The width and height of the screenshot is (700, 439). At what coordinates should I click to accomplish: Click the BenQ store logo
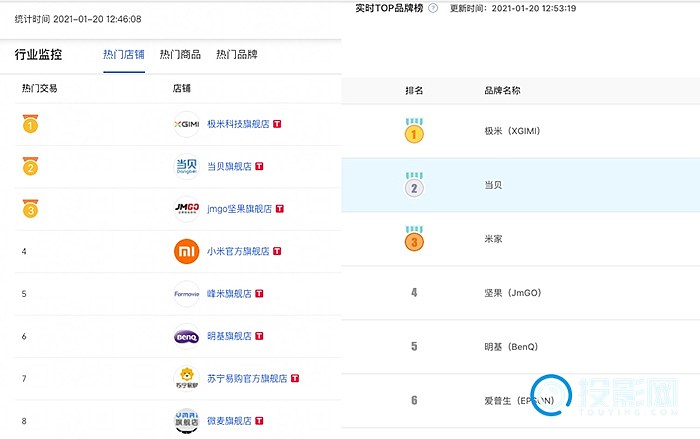(187, 336)
